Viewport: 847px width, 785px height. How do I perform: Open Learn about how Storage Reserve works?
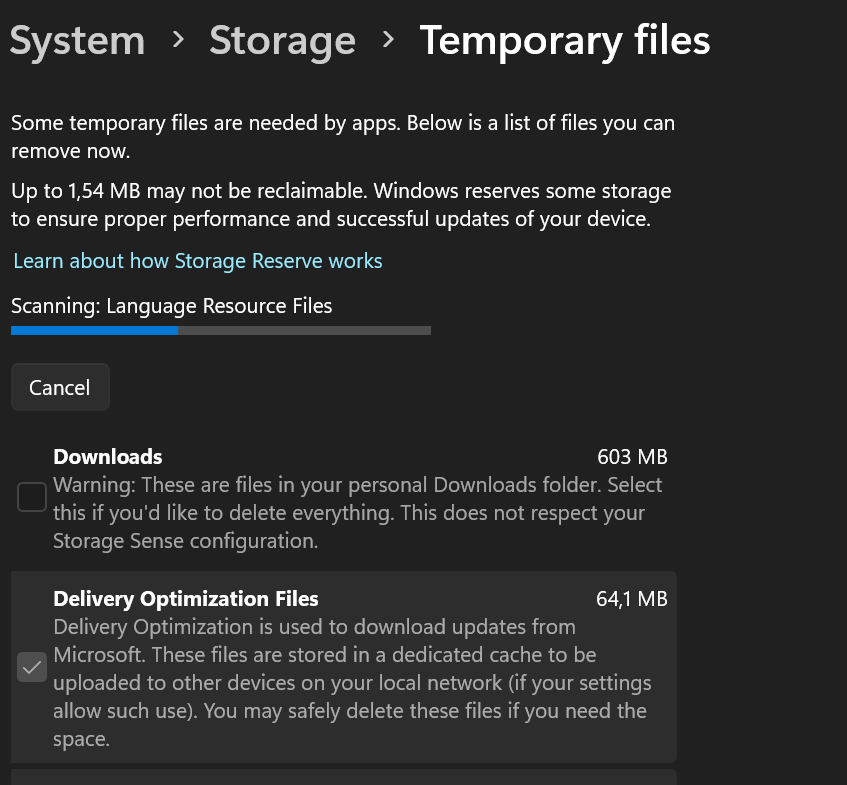(198, 261)
